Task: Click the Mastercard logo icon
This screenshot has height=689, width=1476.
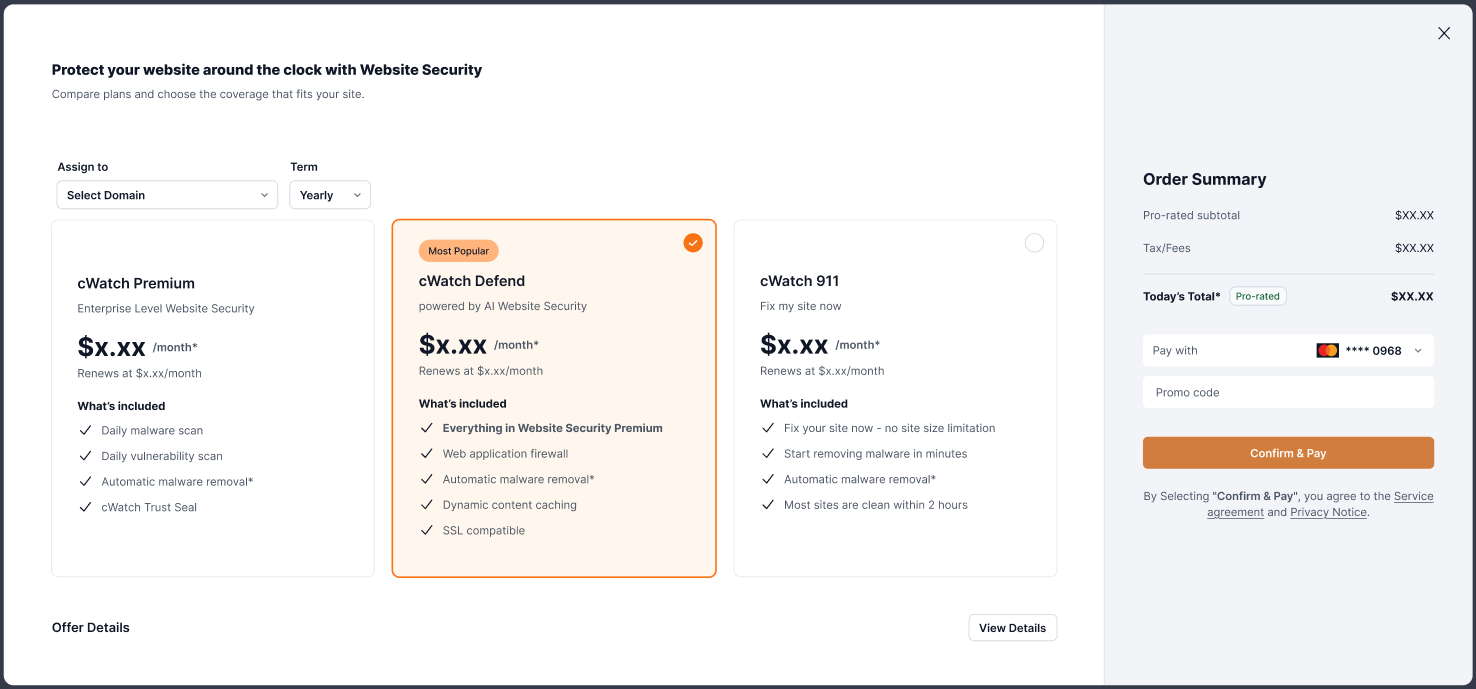Action: [x=1327, y=351]
